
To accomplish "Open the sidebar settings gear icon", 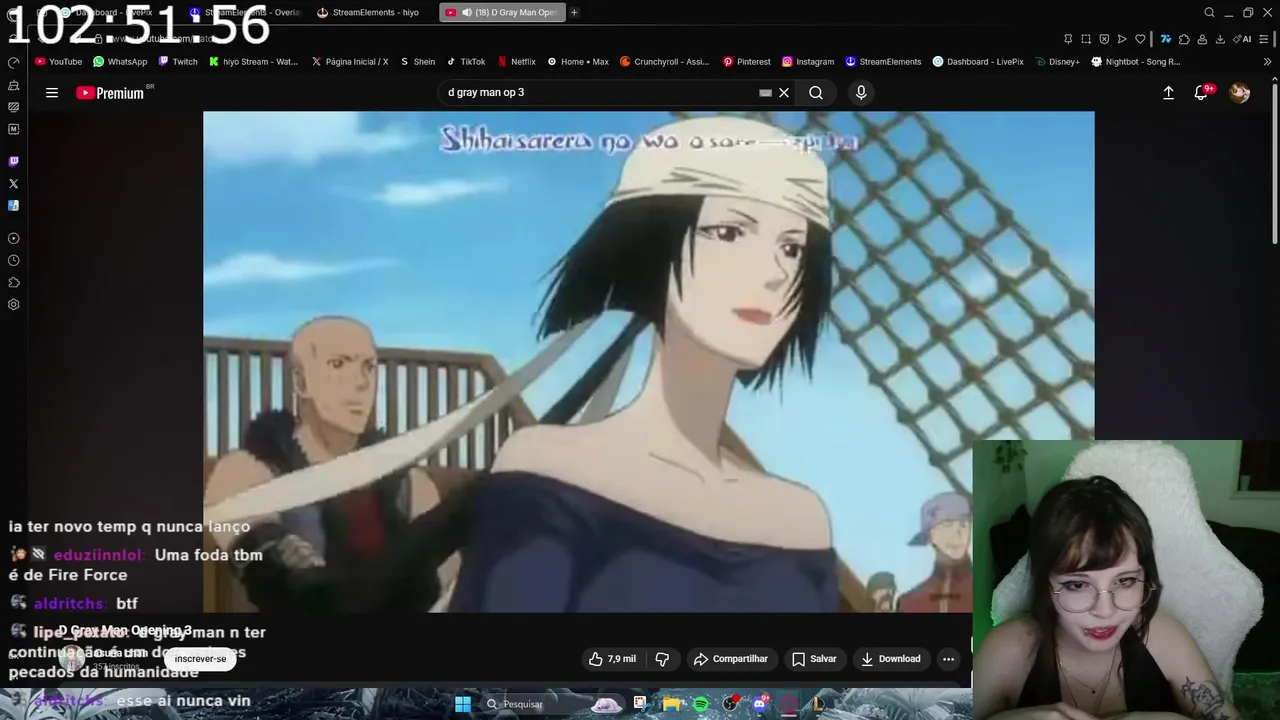I will [x=13, y=304].
